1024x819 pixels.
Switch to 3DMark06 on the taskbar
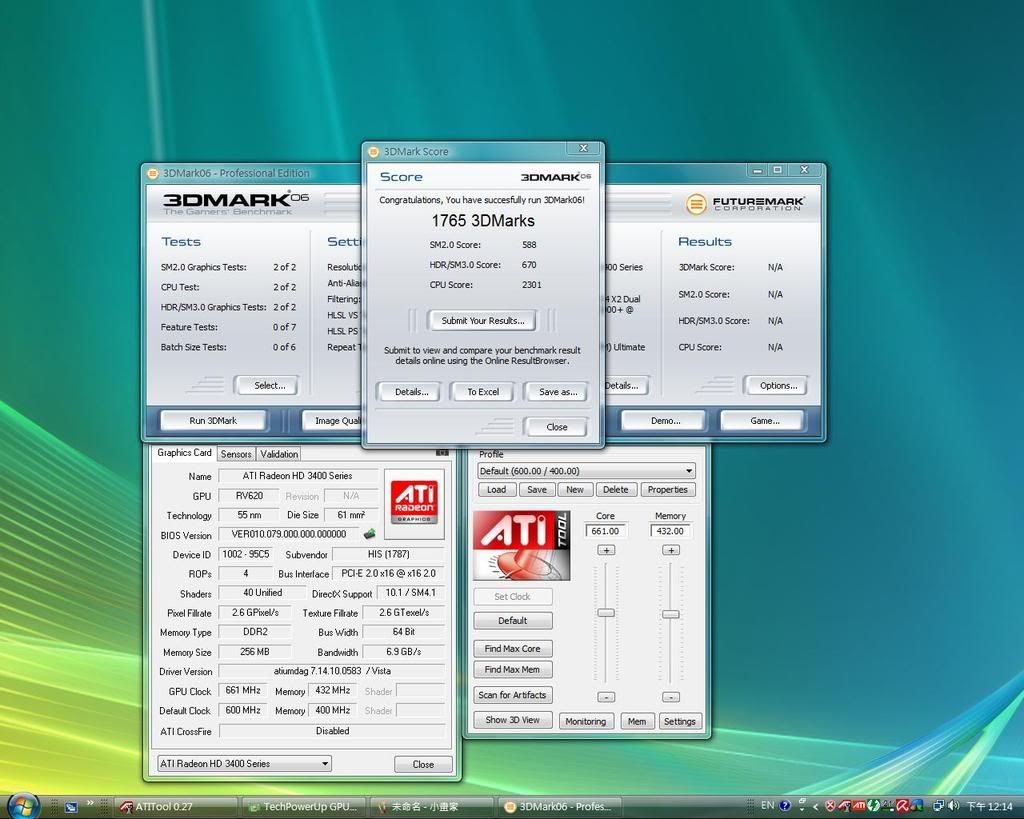coord(559,807)
